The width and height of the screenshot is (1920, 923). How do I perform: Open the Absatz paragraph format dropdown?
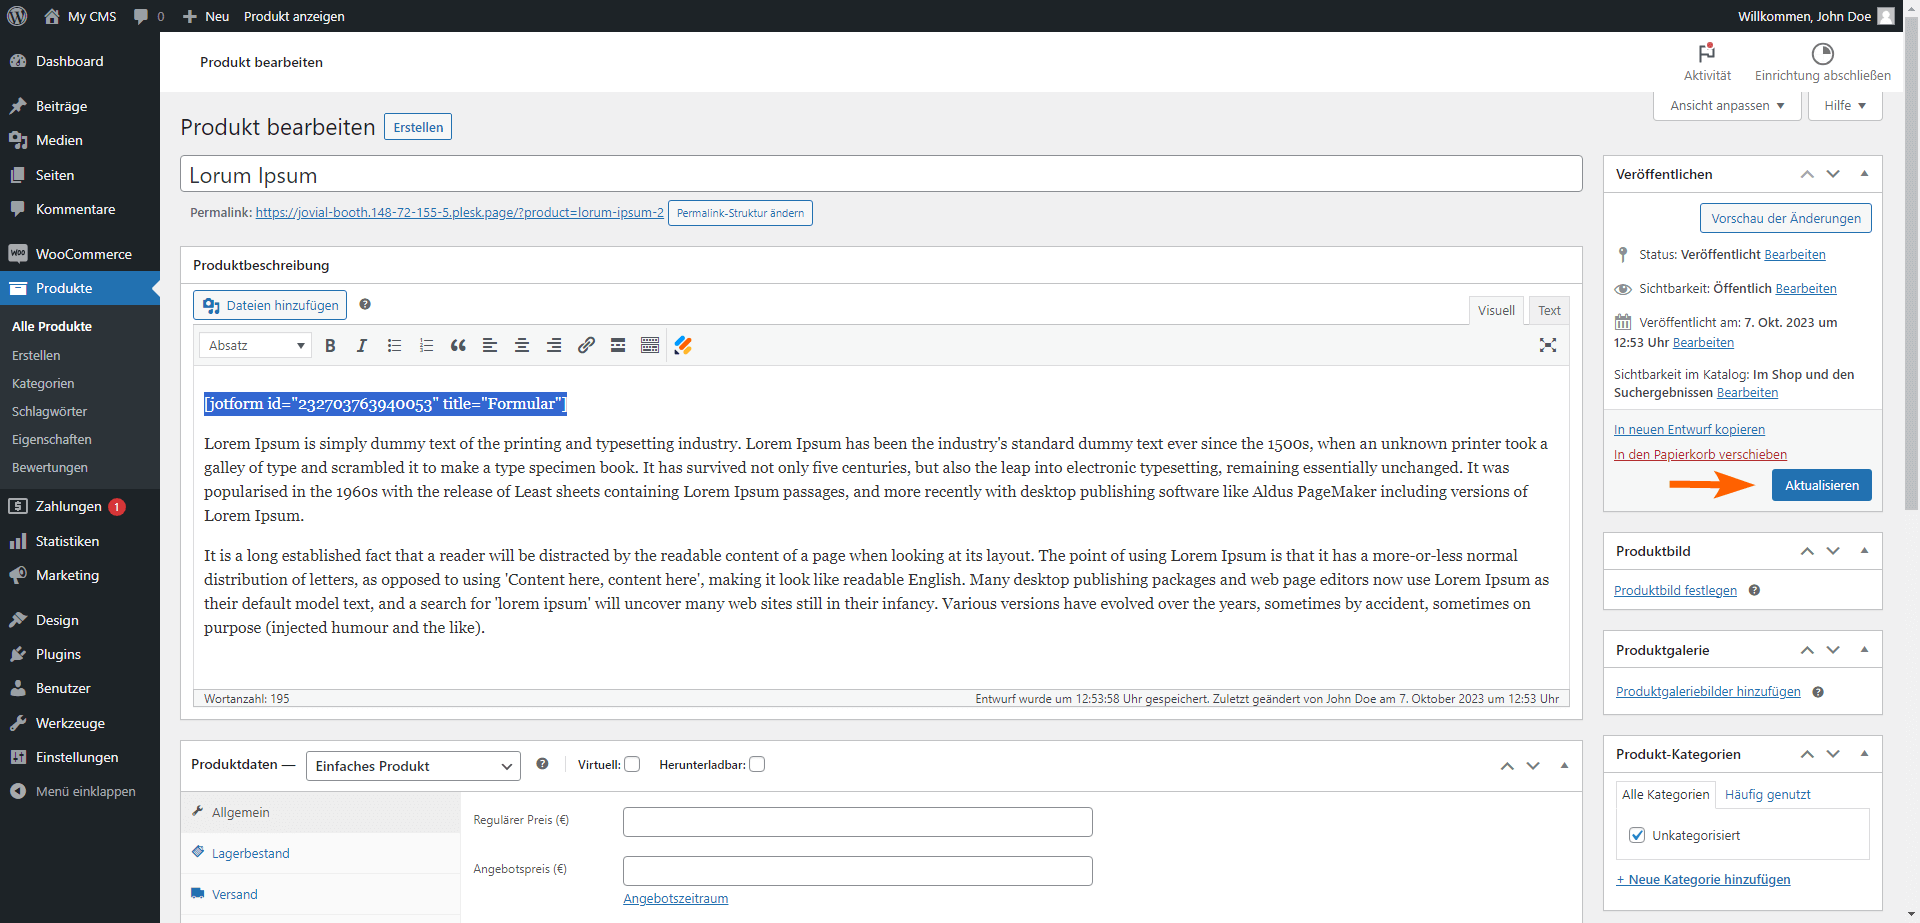point(256,345)
